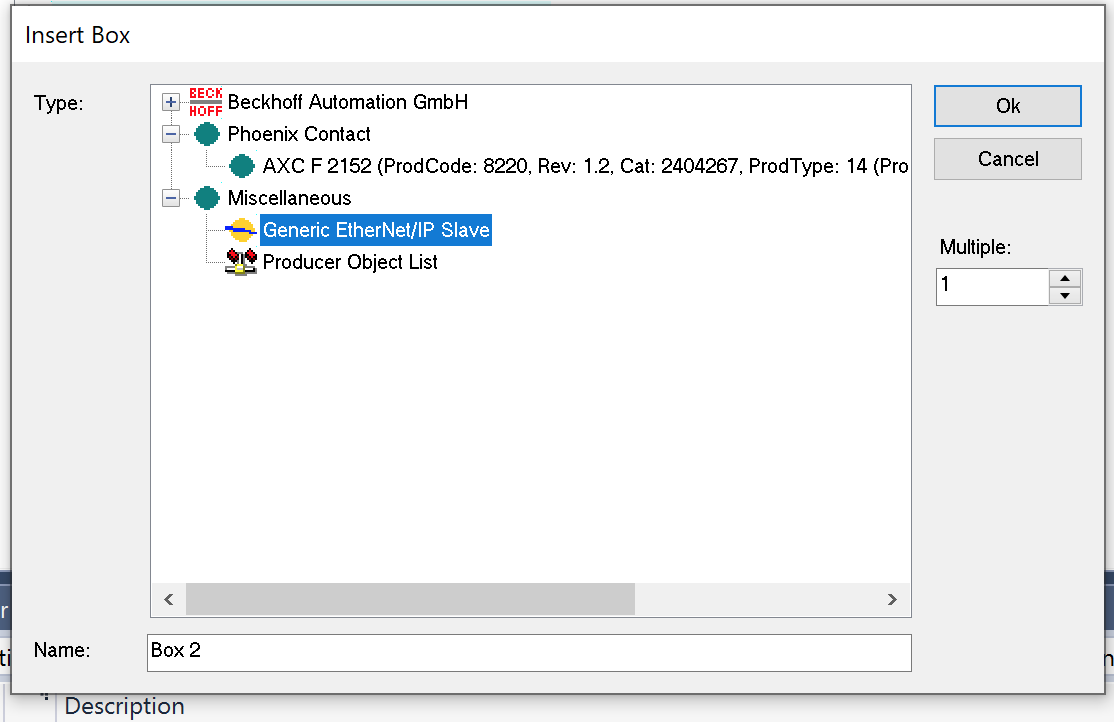Click the Generic EtherNet/IP Slave yellow icon
The height and width of the screenshot is (722, 1114).
(241, 230)
